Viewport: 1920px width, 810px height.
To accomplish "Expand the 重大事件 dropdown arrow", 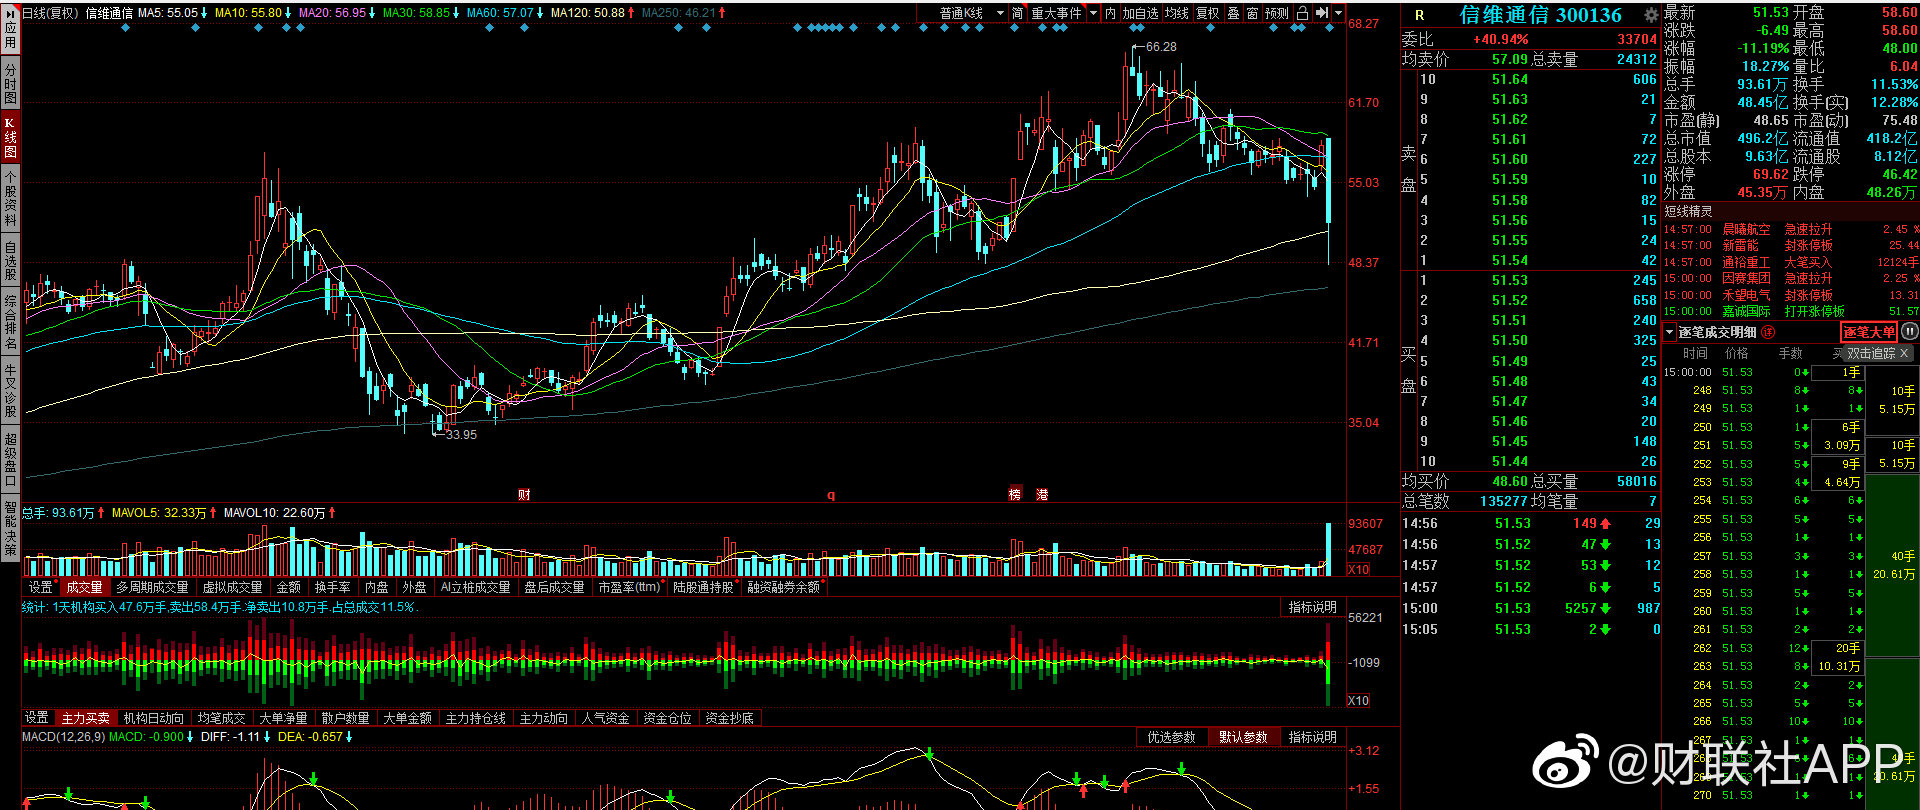I will click(x=1093, y=13).
